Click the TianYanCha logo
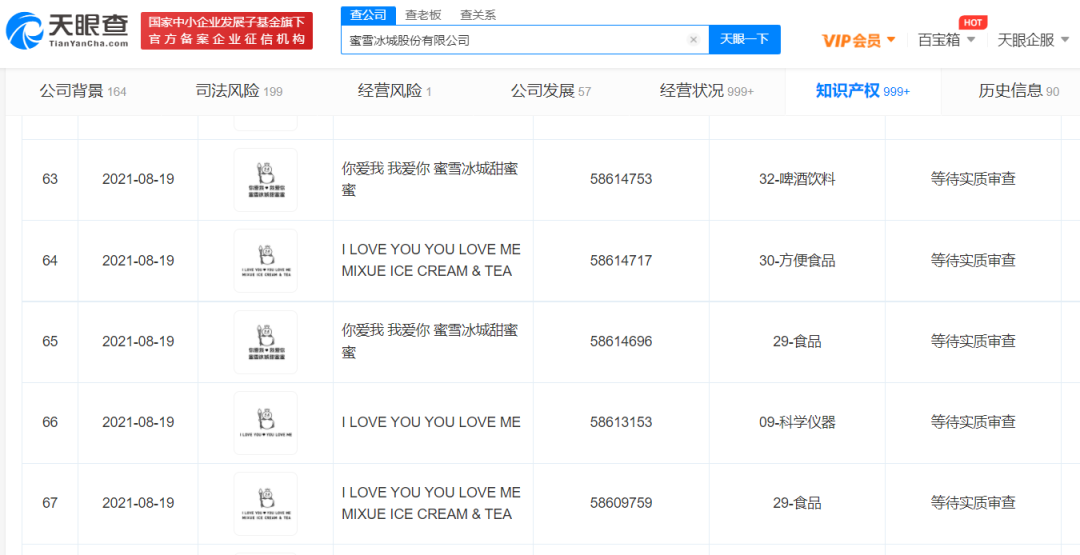The width and height of the screenshot is (1080, 555). (x=68, y=30)
